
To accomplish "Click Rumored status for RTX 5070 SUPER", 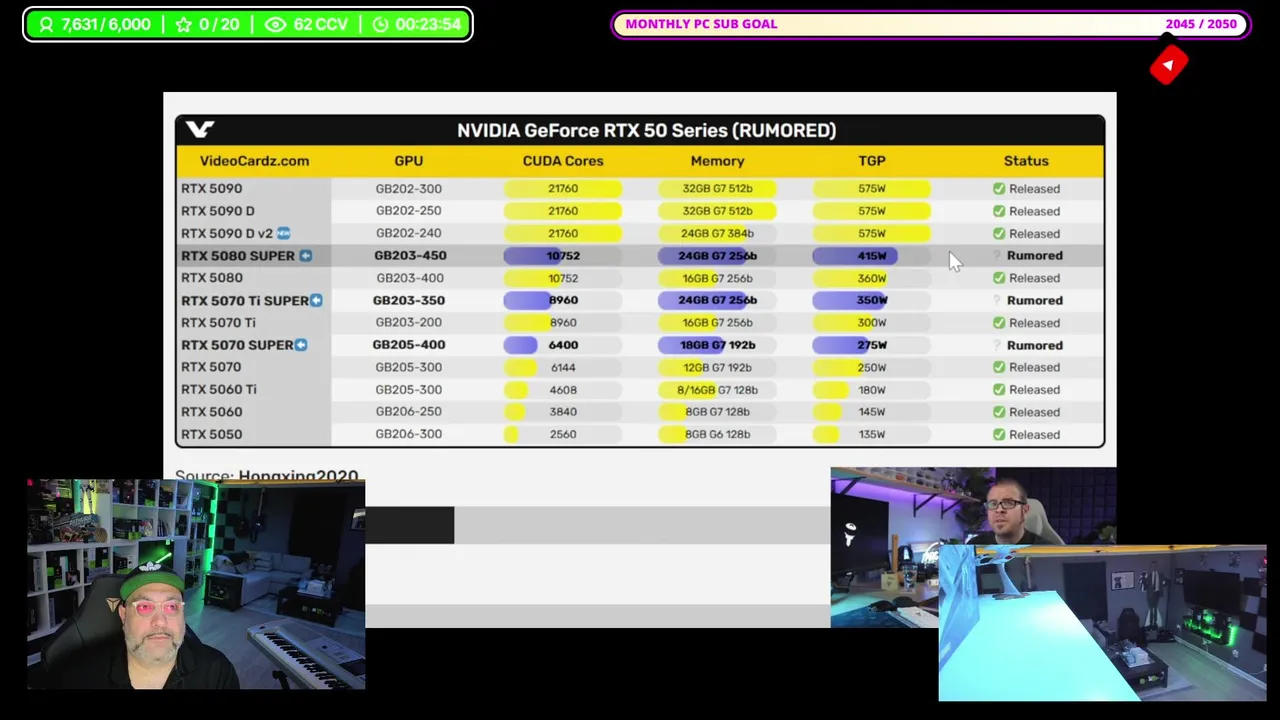I will coord(1035,345).
